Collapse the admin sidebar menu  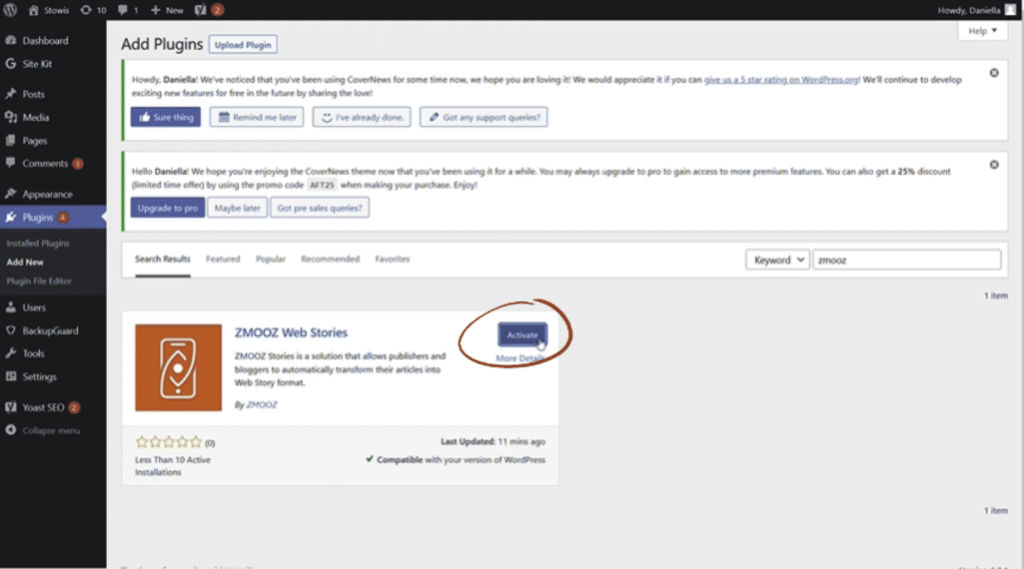click(51, 431)
